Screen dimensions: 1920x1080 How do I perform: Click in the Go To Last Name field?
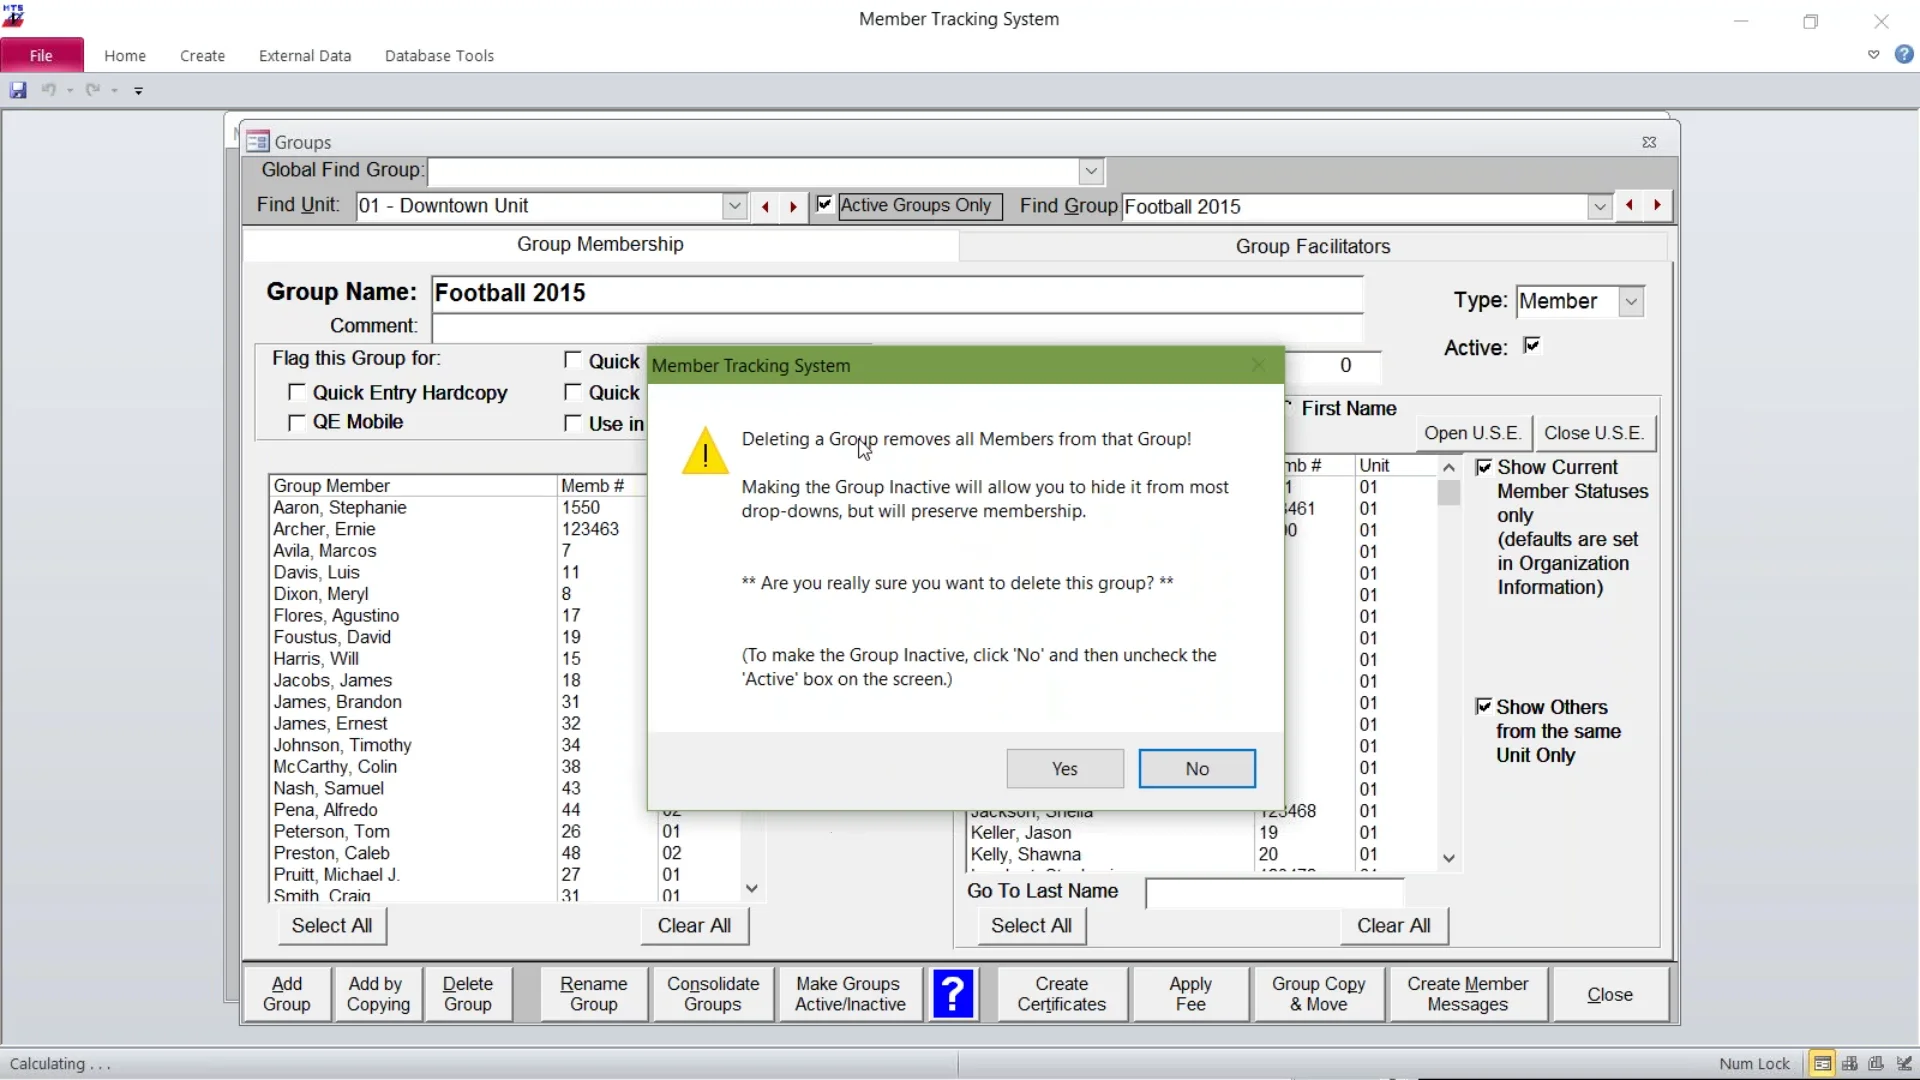1274,892
